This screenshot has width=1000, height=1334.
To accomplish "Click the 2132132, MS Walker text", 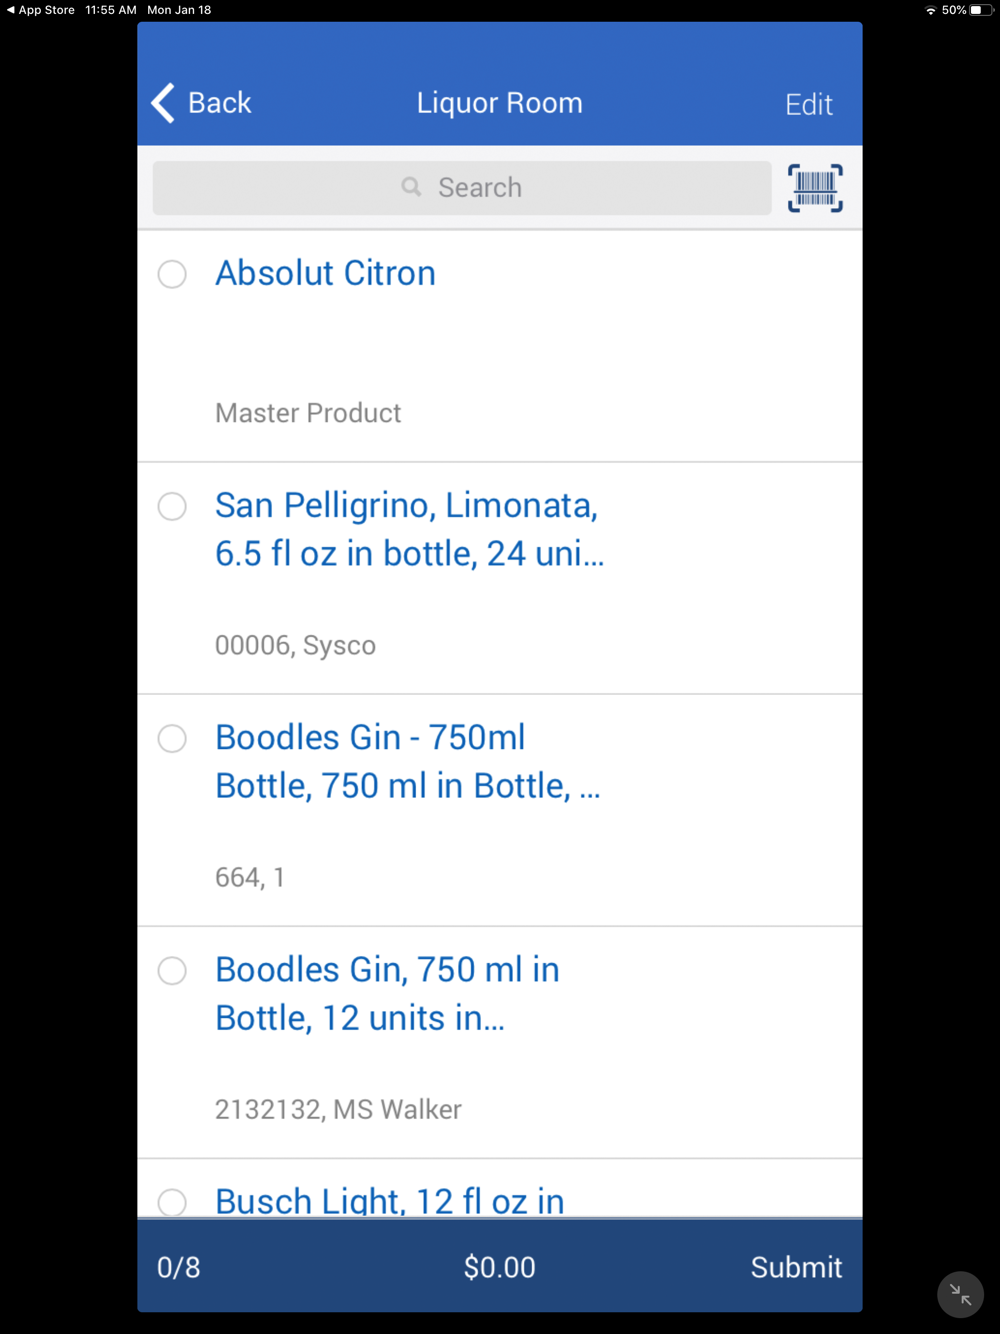I will click(x=338, y=1109).
